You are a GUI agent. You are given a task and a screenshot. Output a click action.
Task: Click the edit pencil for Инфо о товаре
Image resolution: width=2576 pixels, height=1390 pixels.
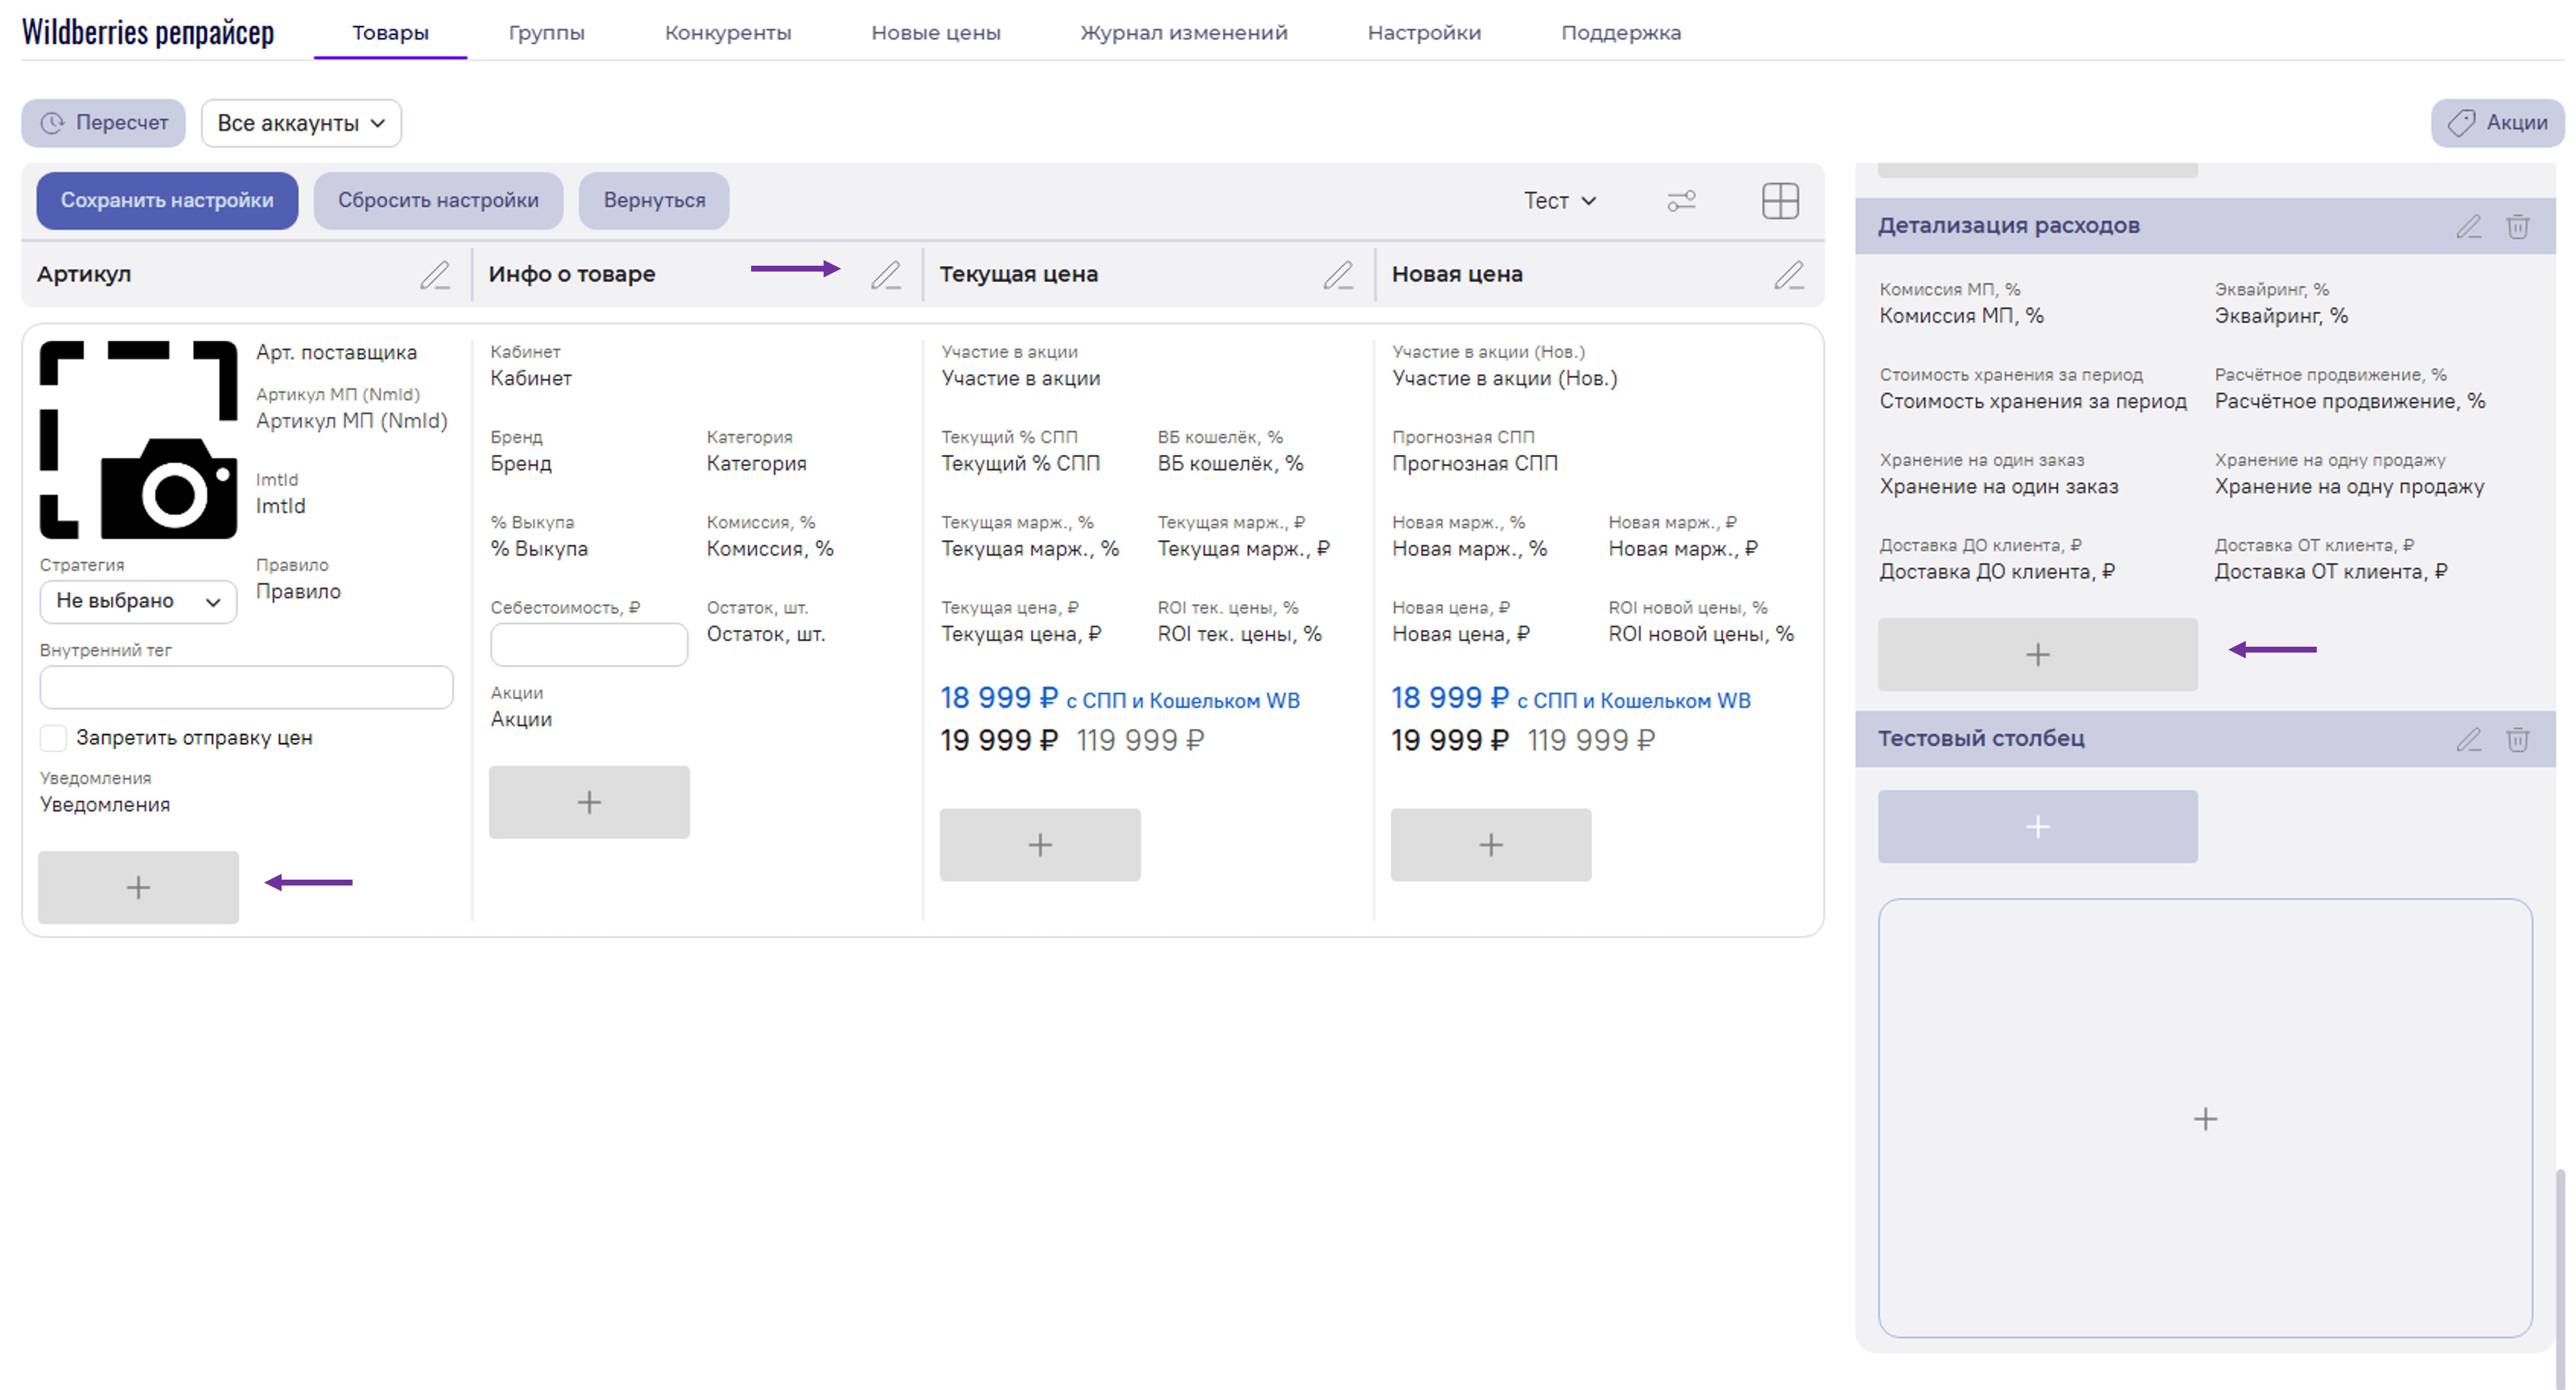886,275
